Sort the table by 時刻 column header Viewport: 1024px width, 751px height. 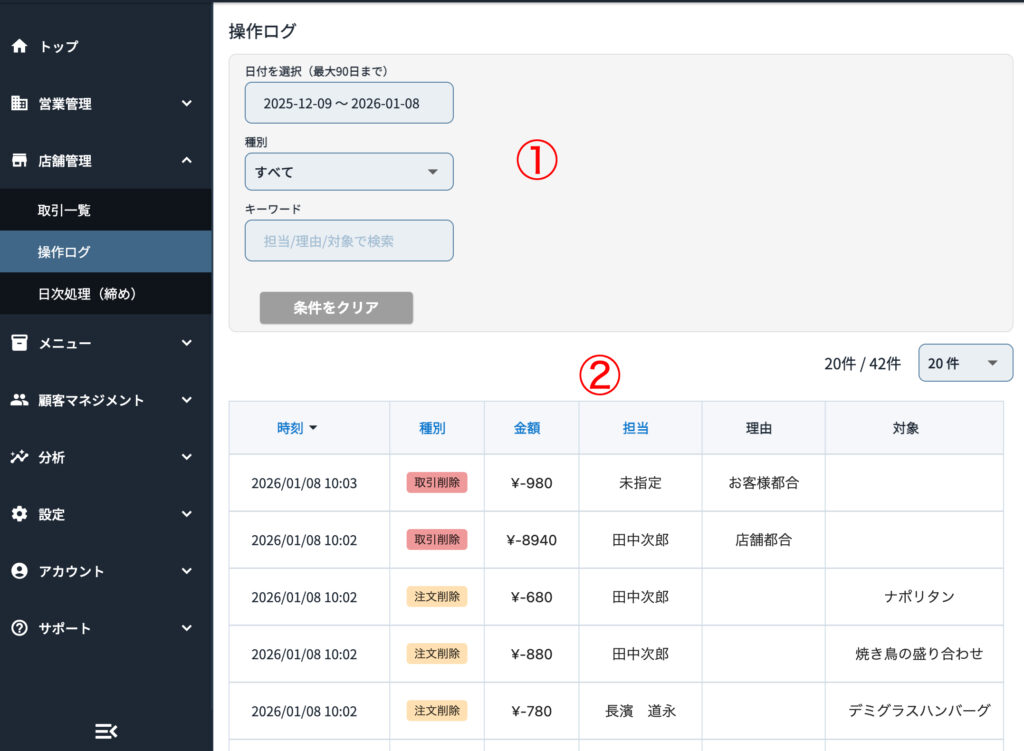pos(296,428)
